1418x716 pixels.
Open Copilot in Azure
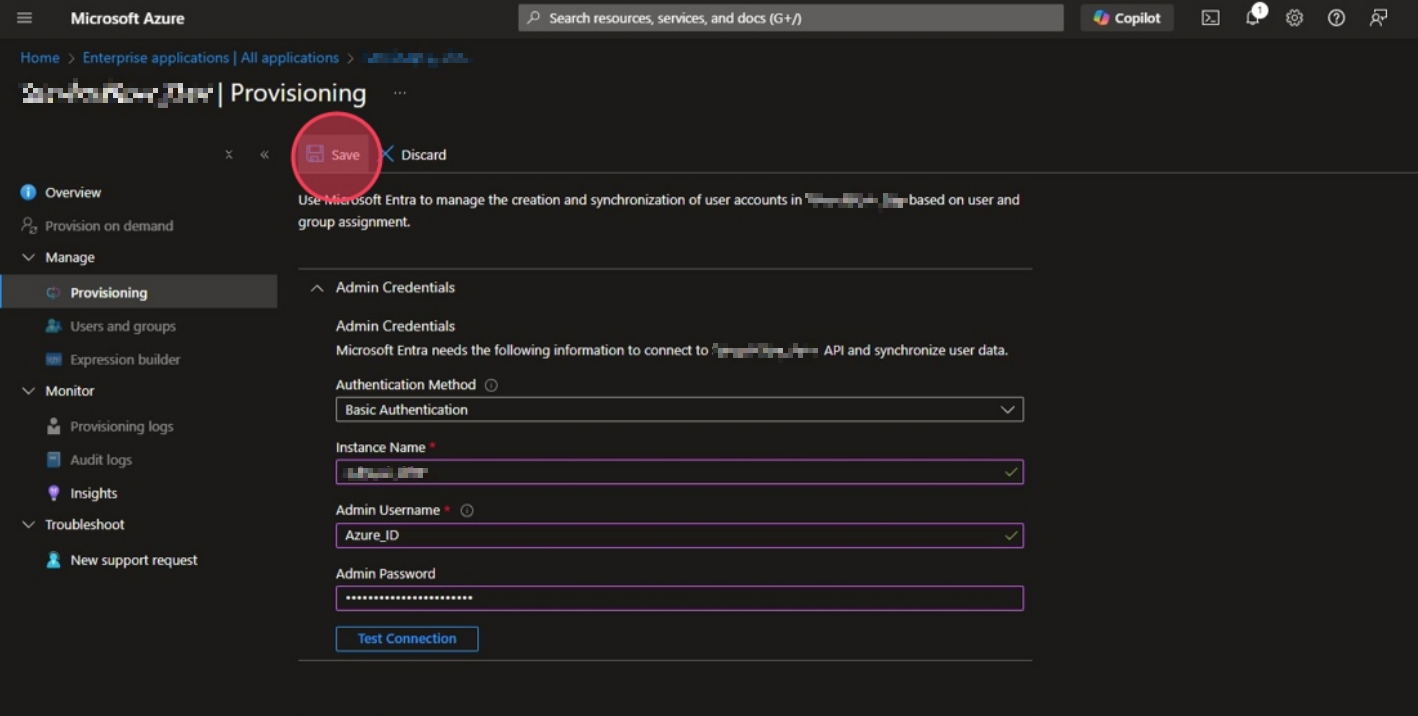click(1127, 17)
